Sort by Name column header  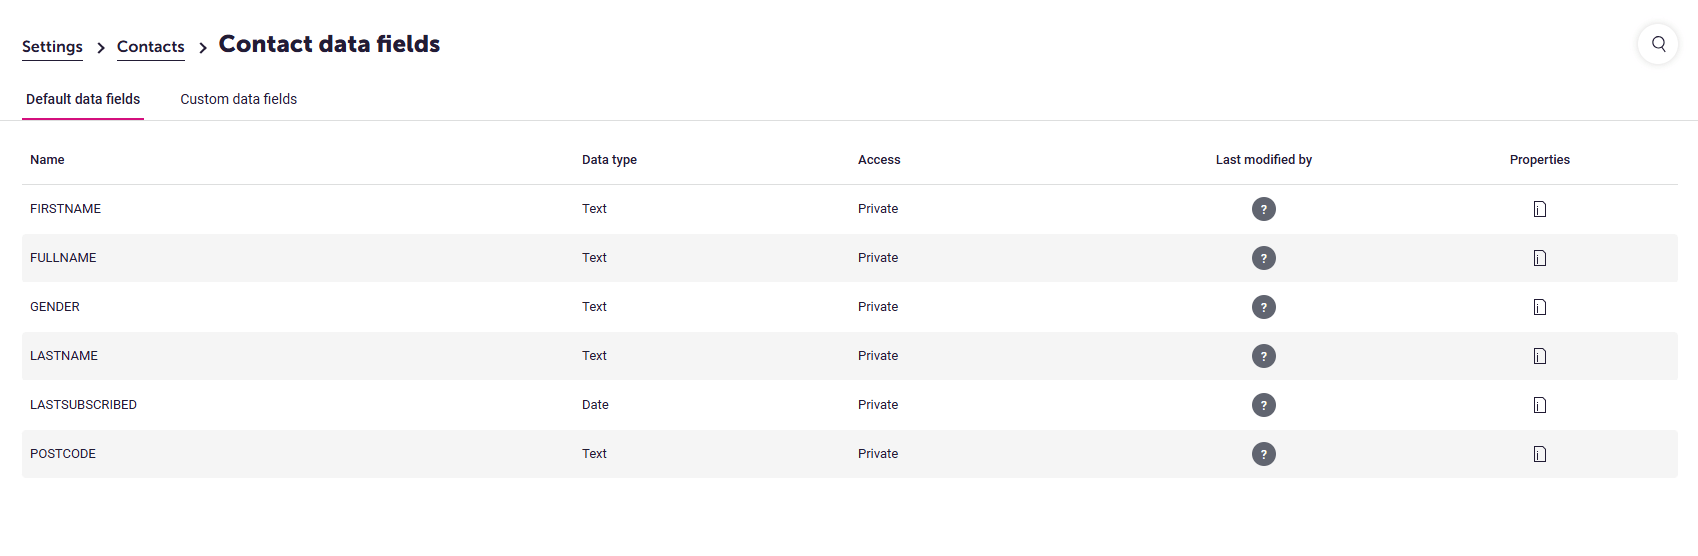click(x=47, y=160)
